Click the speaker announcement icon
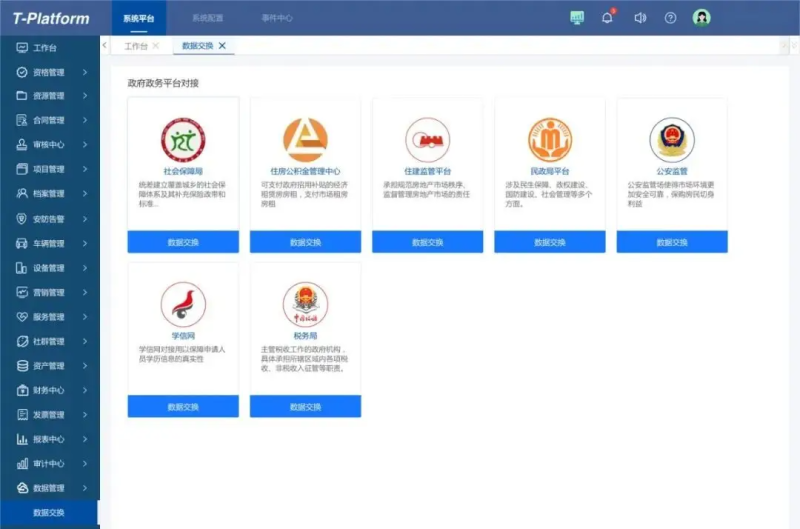This screenshot has width=800, height=529. click(x=640, y=18)
